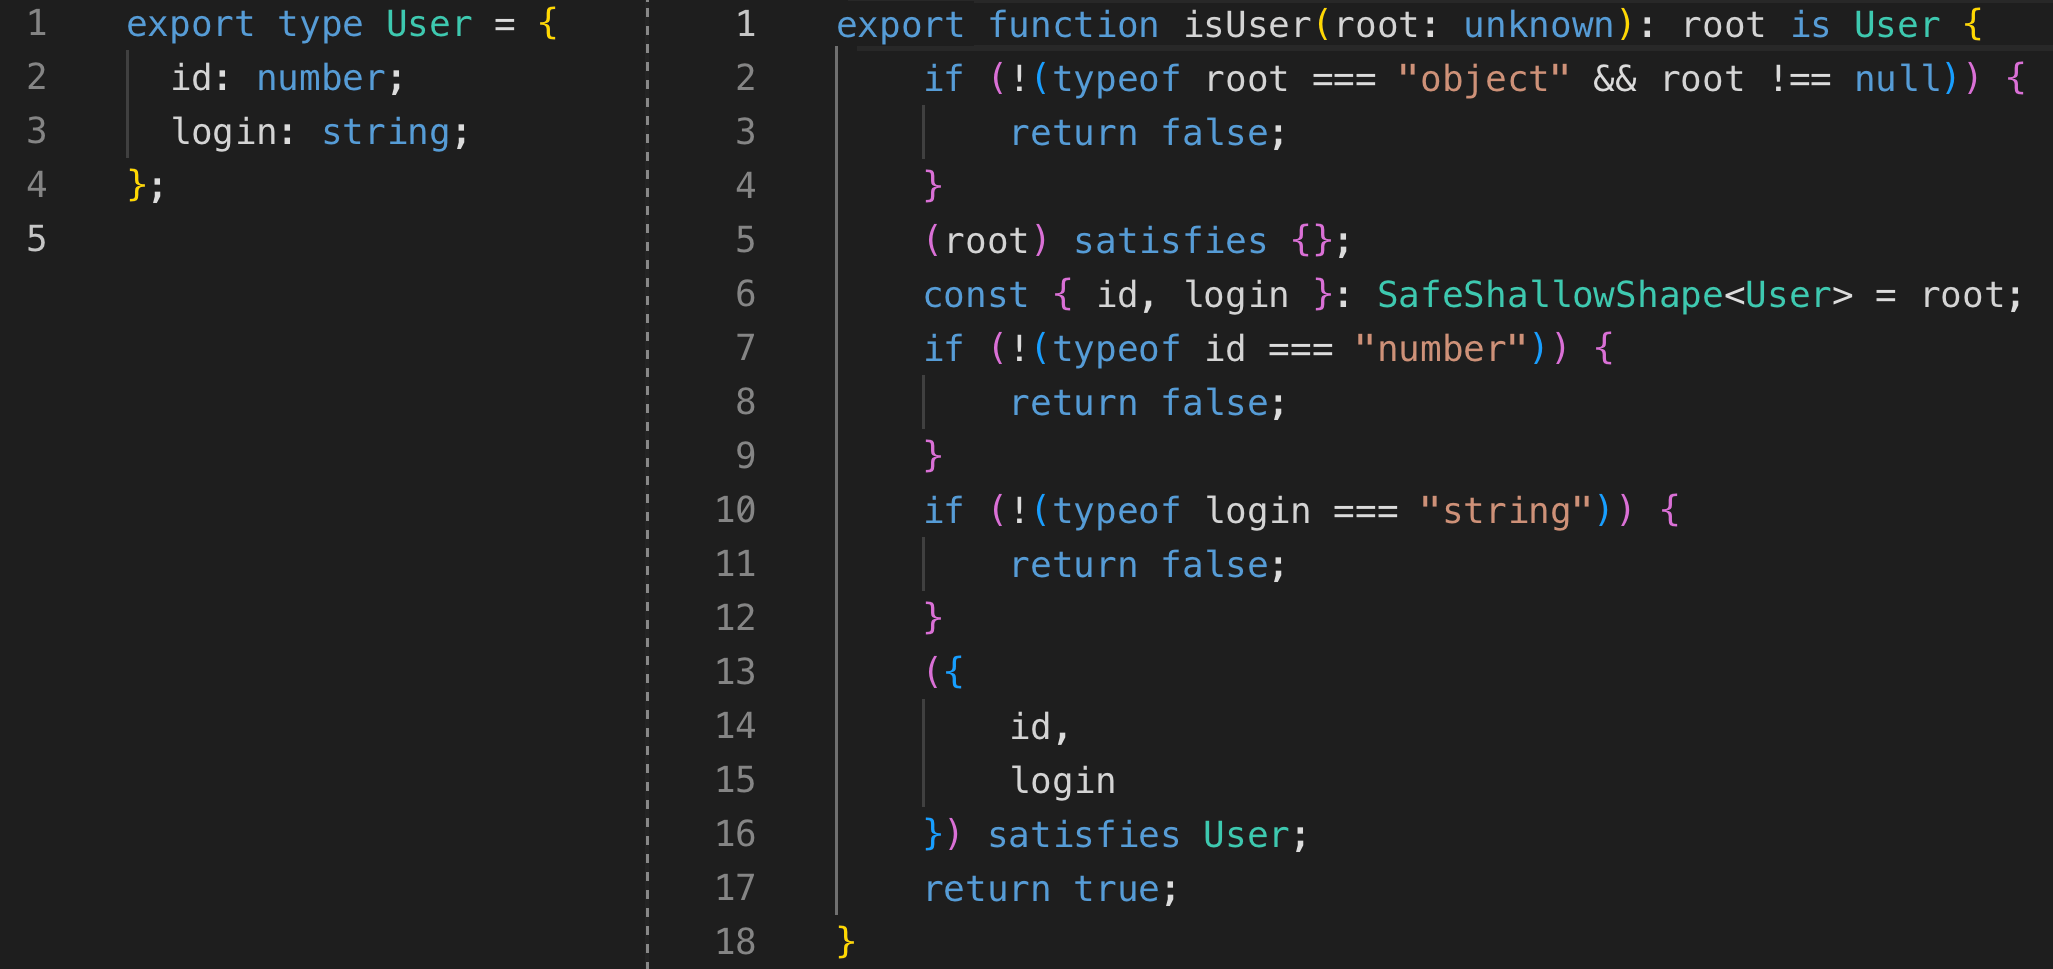Click the string "object" on right pane line 2
Image resolution: width=2053 pixels, height=969 pixels.
coord(1482,78)
